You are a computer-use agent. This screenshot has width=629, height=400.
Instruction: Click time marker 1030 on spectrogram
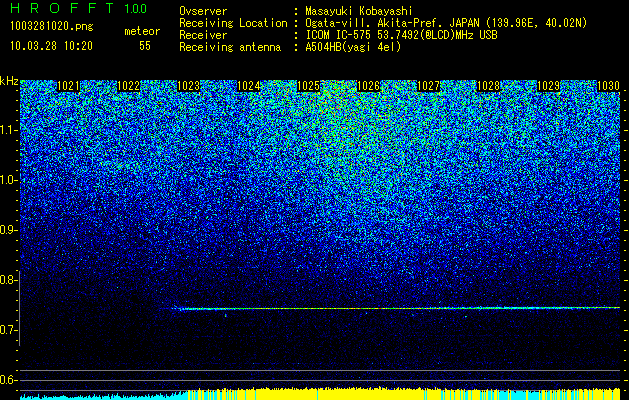608,86
